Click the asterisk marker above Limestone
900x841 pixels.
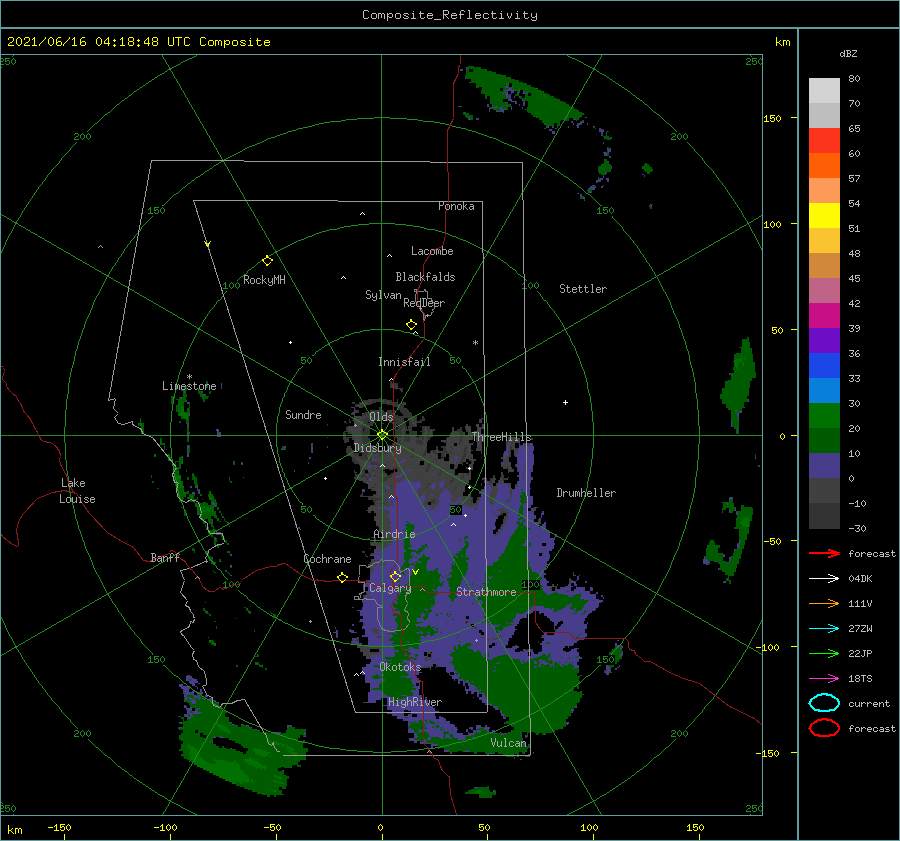[x=189, y=377]
